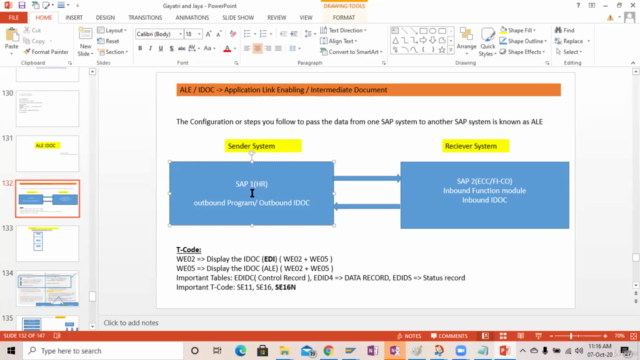Screen dimensions: 640x360
Task: Toggle Justify paragraph alignment
Action: click(x=278, y=49)
